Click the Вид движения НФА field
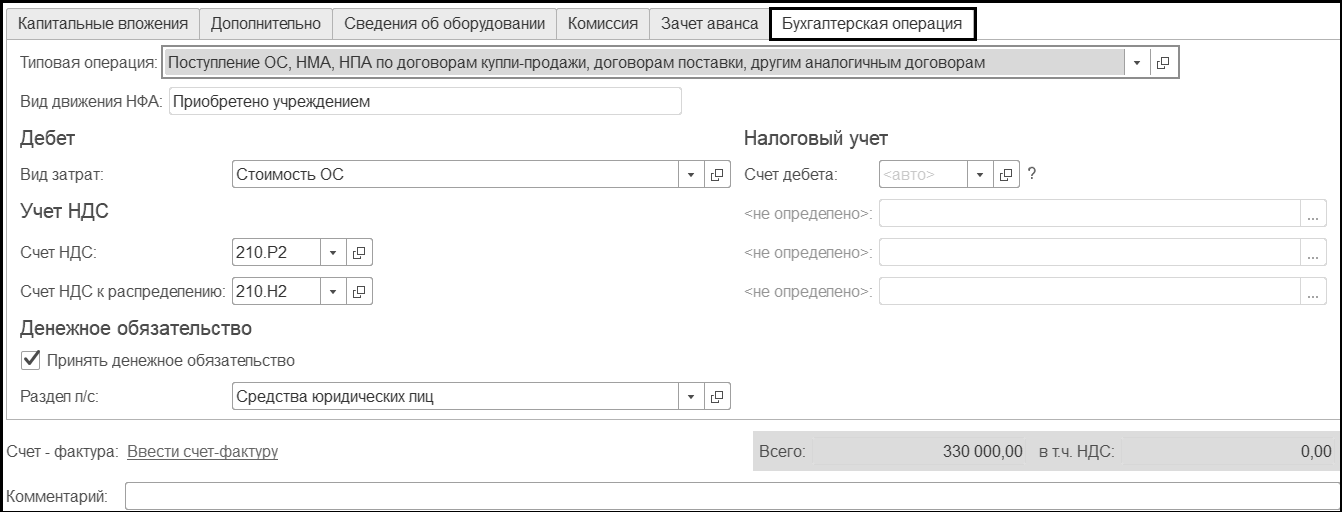1342x512 pixels. point(425,101)
